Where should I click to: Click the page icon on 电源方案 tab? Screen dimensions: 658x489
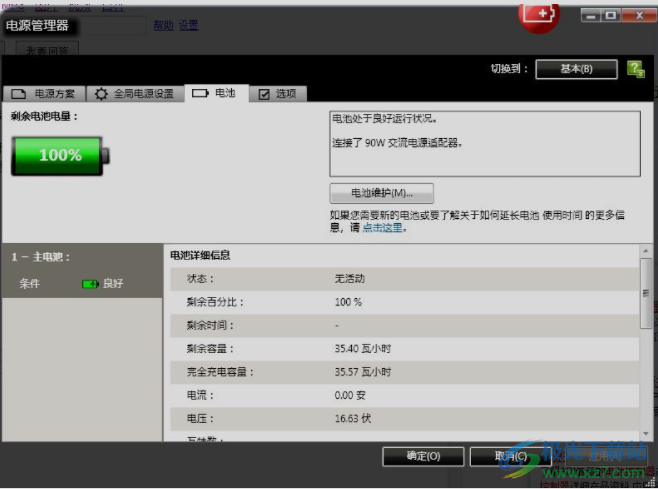click(18, 94)
